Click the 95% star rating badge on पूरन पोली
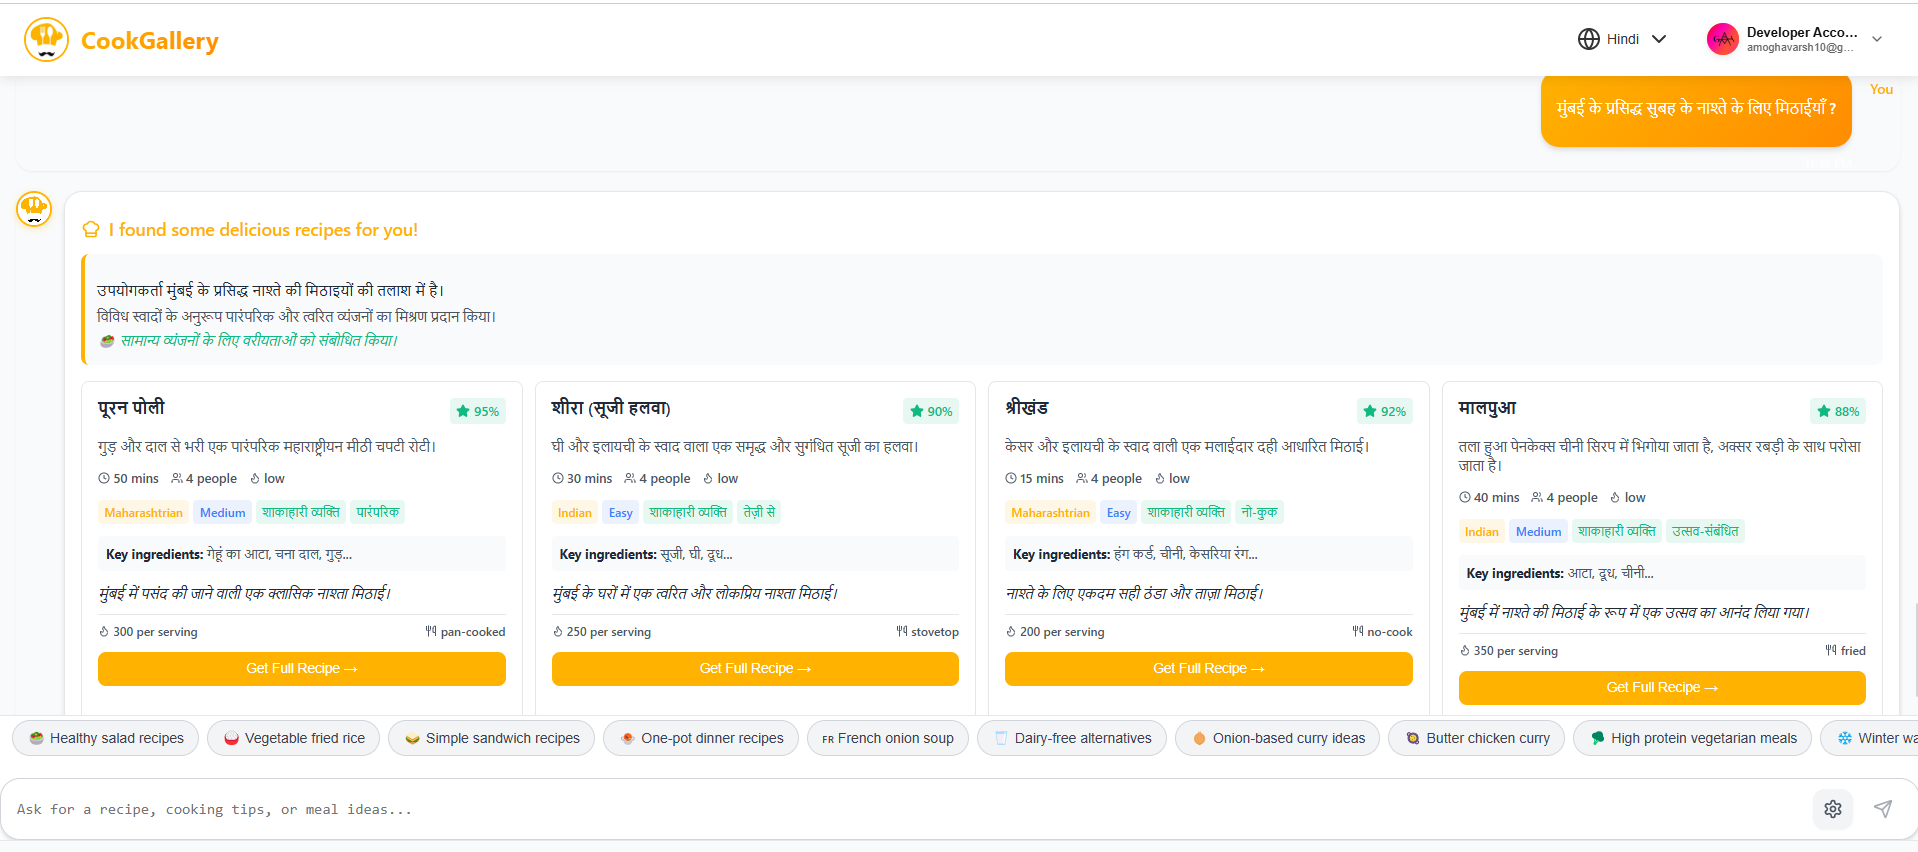The height and width of the screenshot is (852, 1918). 477,411
